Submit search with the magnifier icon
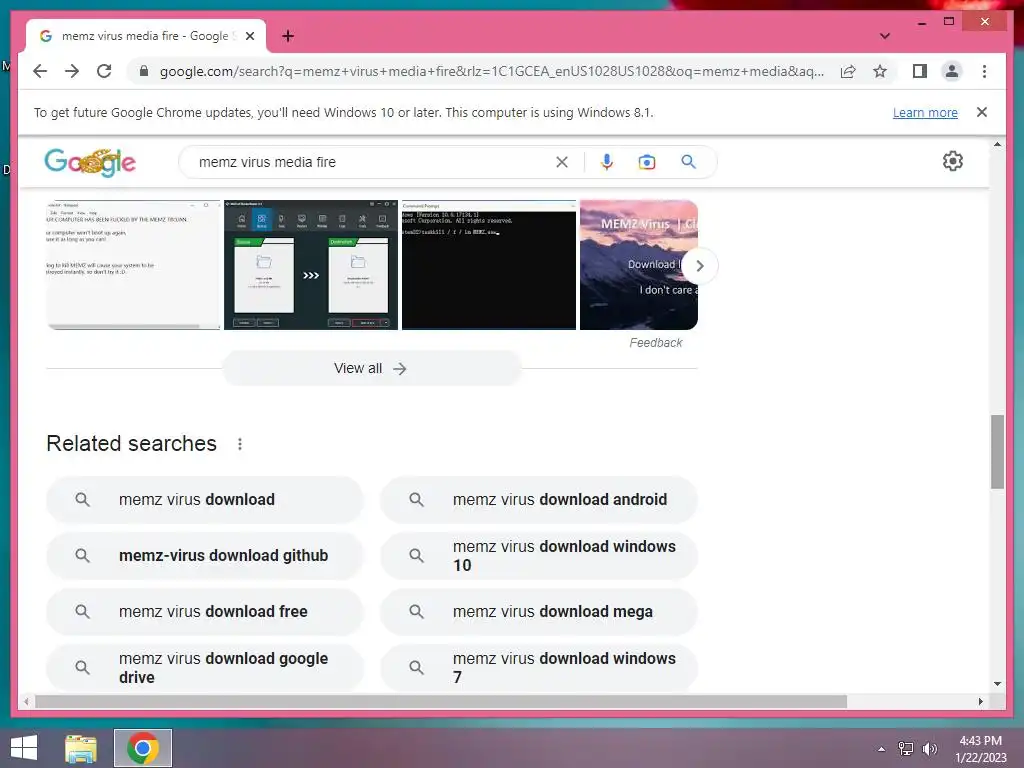This screenshot has width=1024, height=768. [x=688, y=162]
